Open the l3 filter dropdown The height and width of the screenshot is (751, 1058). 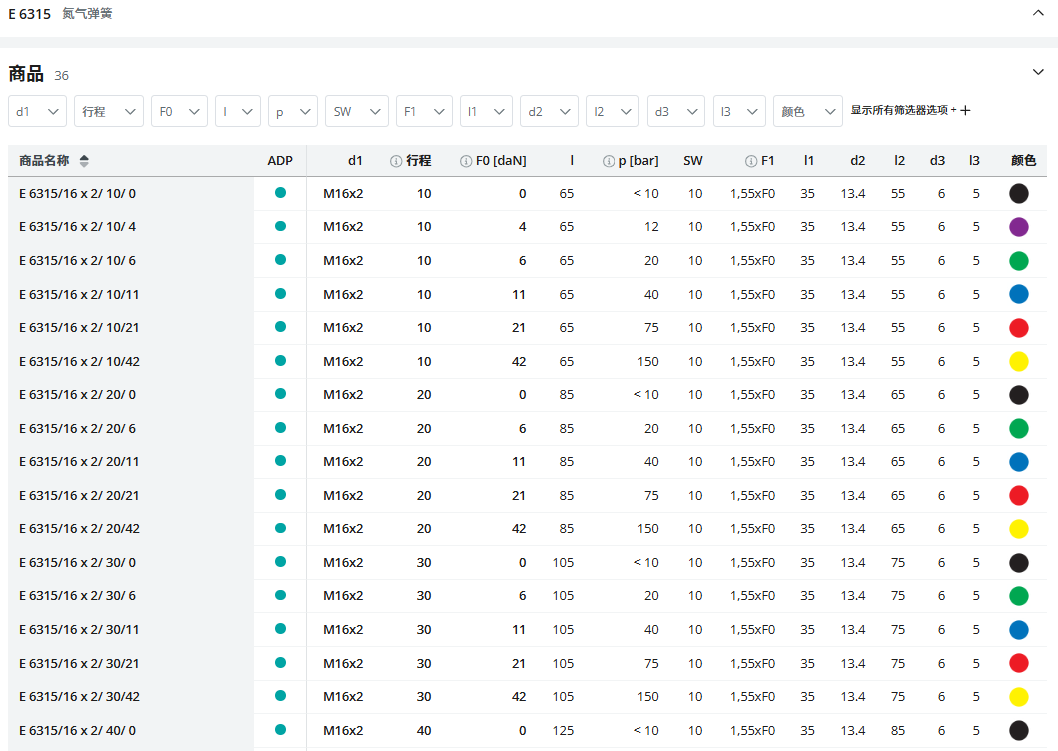pyautogui.click(x=739, y=111)
